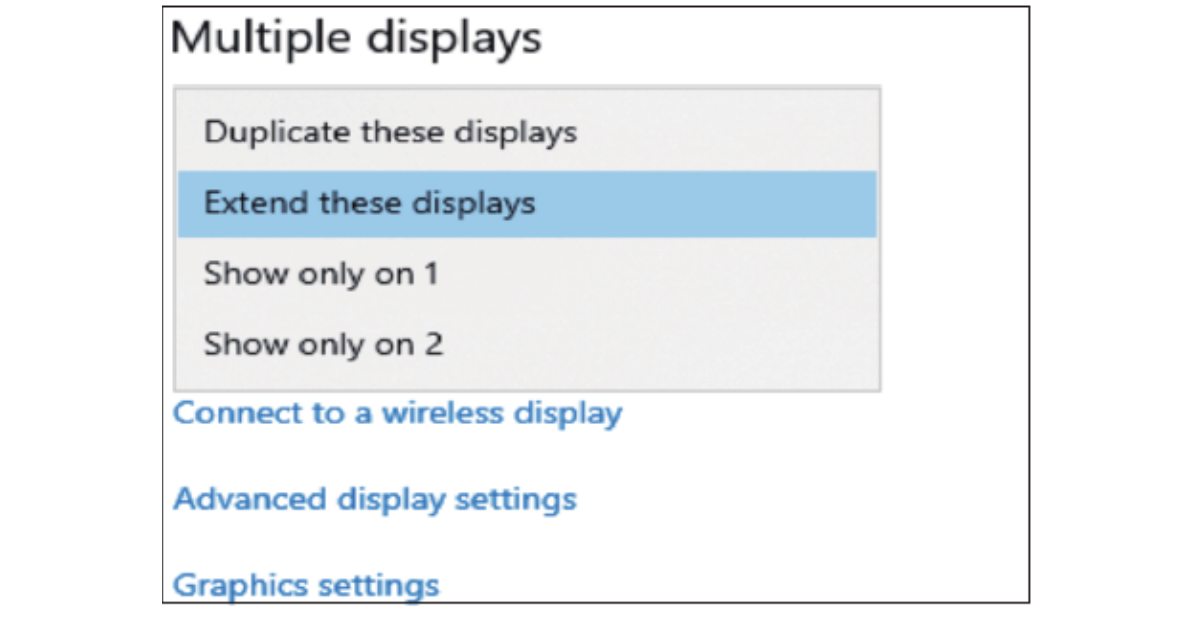Restrict output to display 1 only

pos(321,274)
